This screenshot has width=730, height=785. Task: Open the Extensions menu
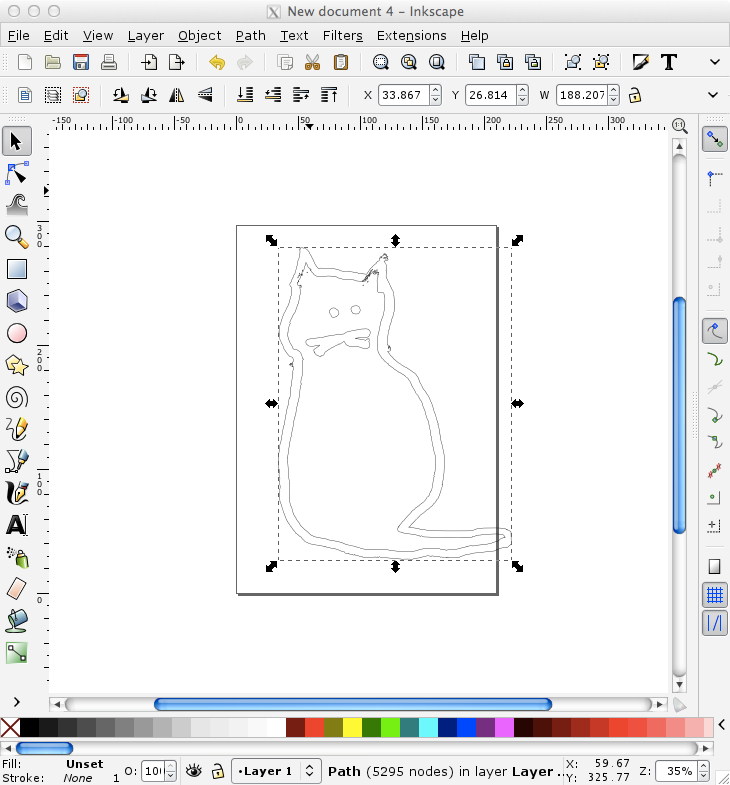coord(411,36)
